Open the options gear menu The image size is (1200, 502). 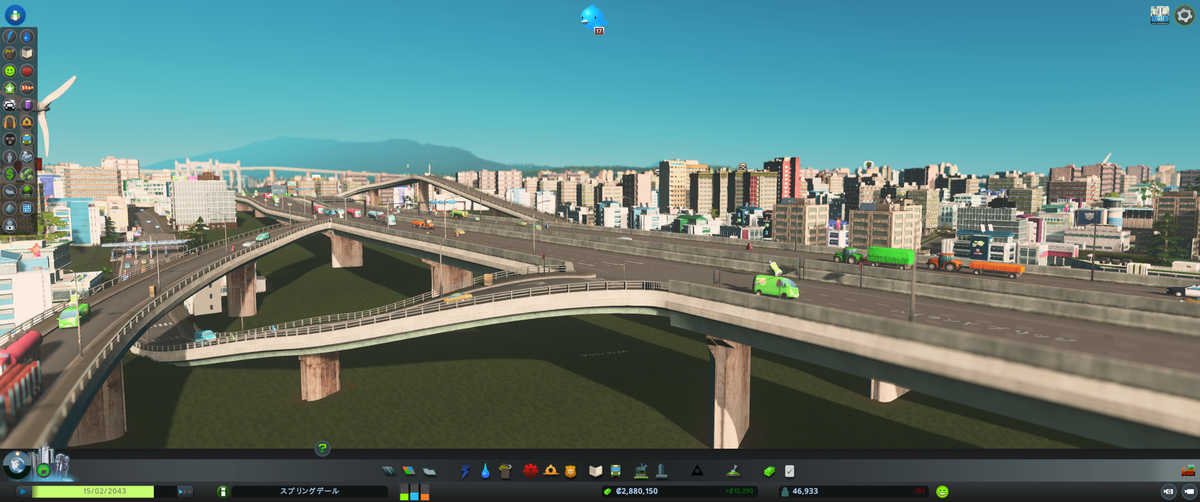tap(1184, 14)
